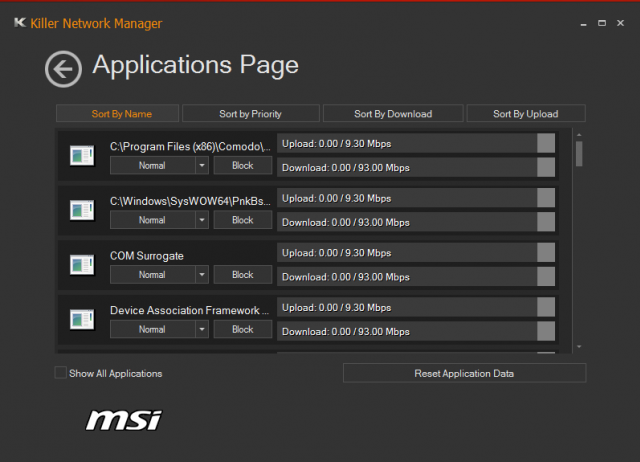
Task: Block the PnkBs application
Action: click(243, 220)
